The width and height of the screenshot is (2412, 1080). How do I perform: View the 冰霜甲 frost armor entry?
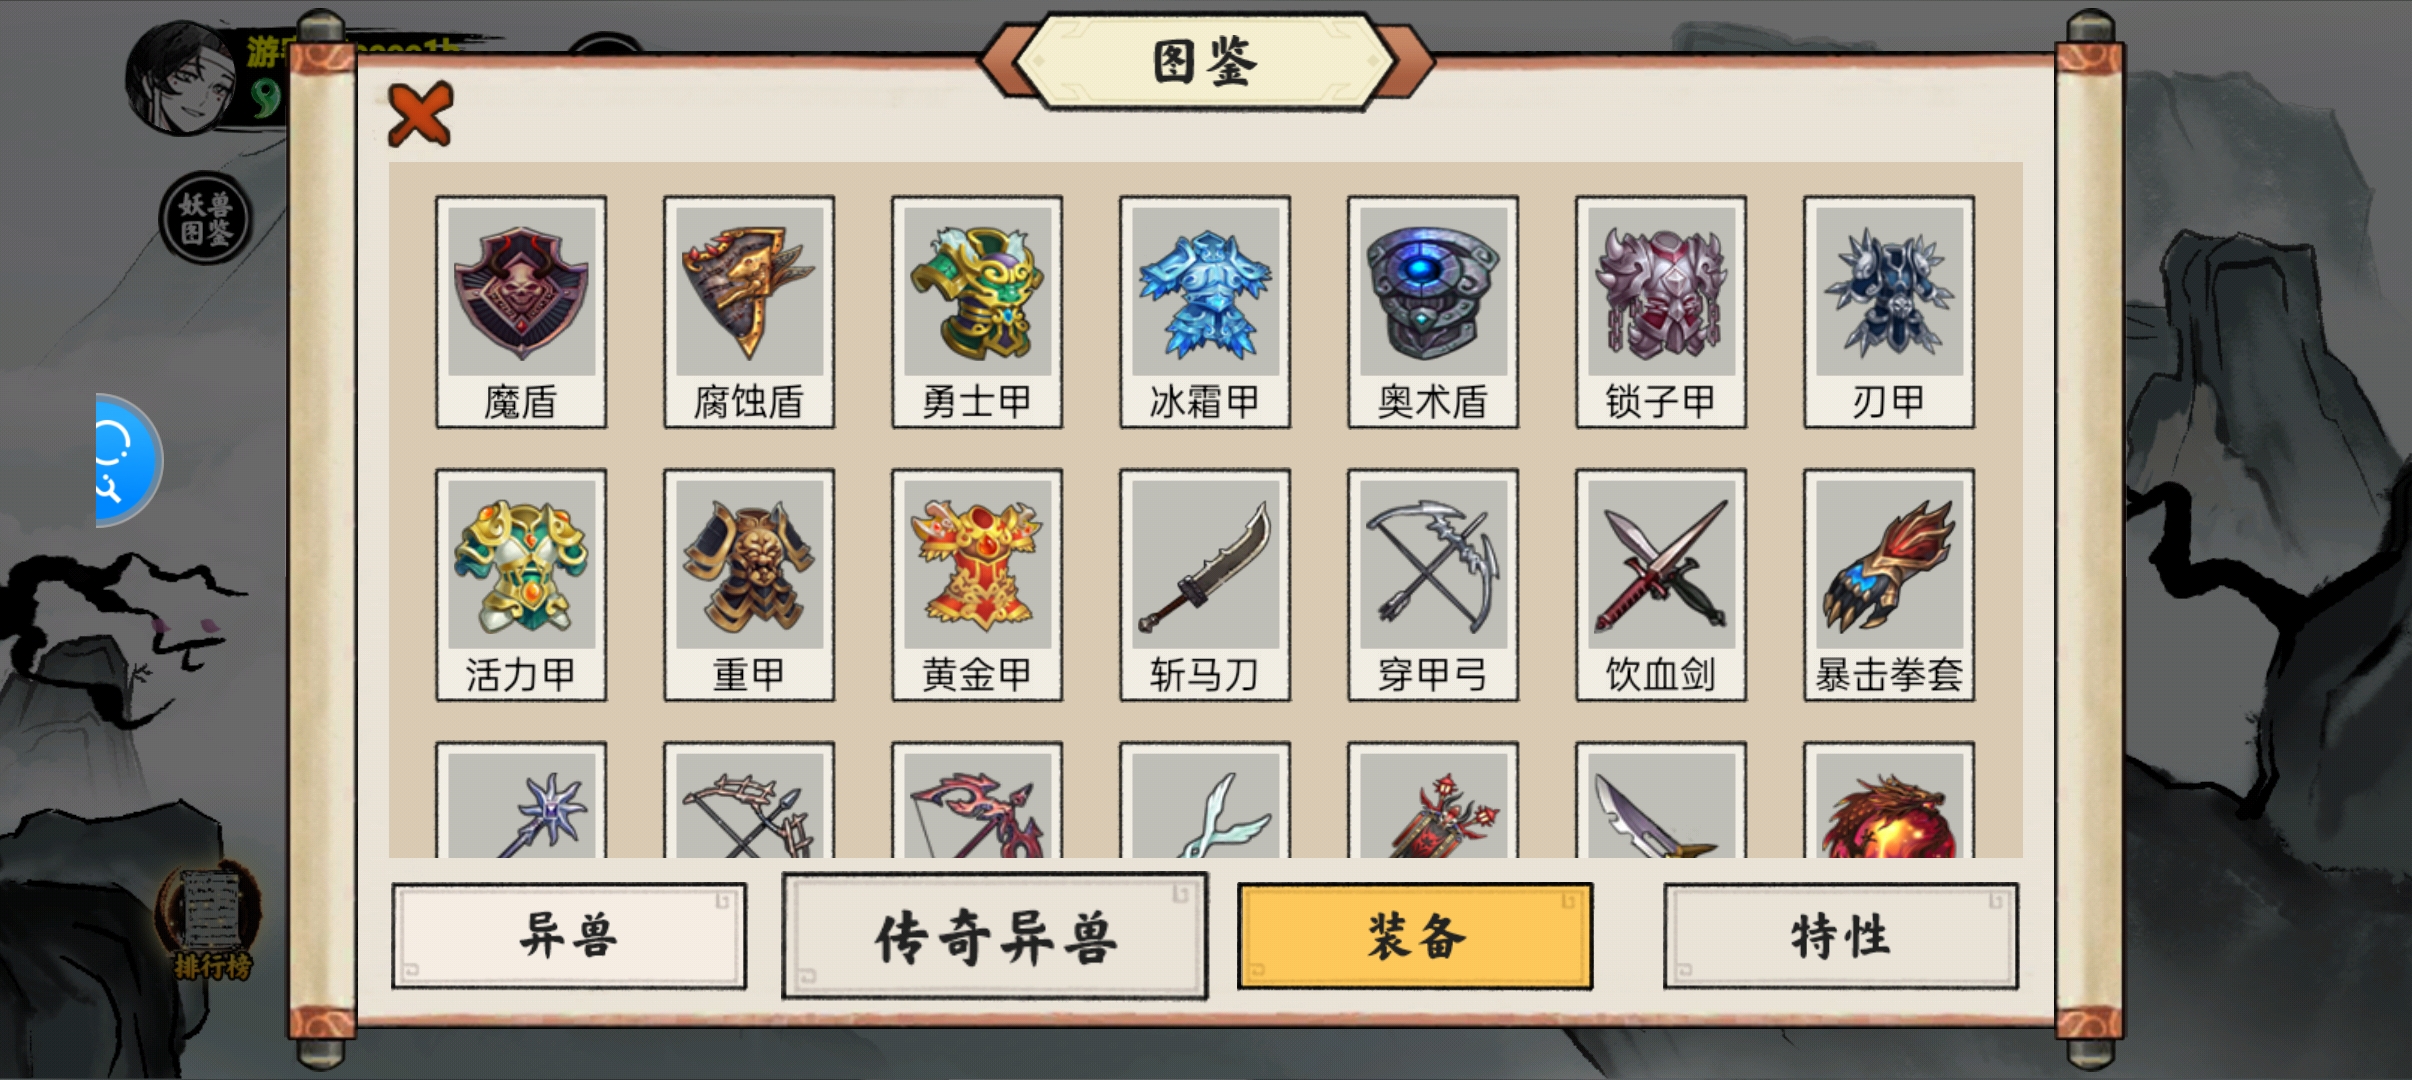pyautogui.click(x=1205, y=312)
